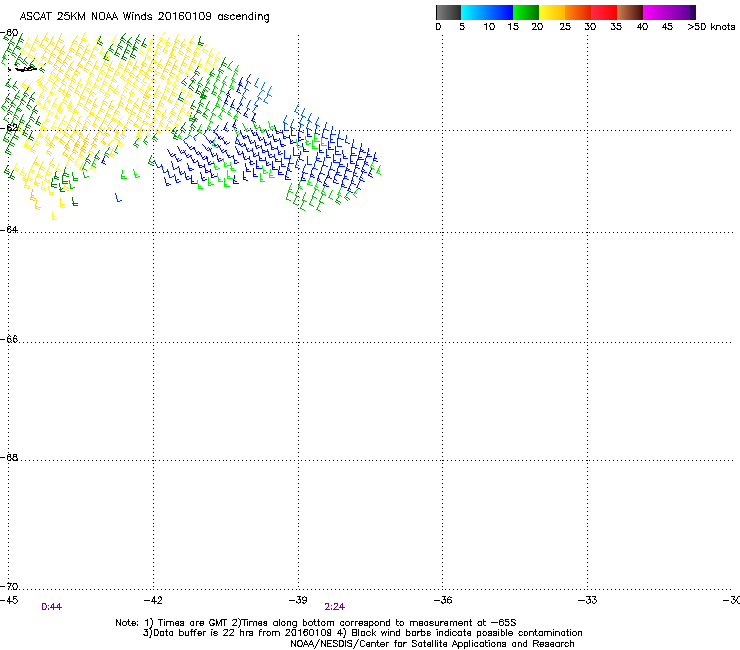
Task: Click the brown 35-40 knots color band
Action: point(630,12)
